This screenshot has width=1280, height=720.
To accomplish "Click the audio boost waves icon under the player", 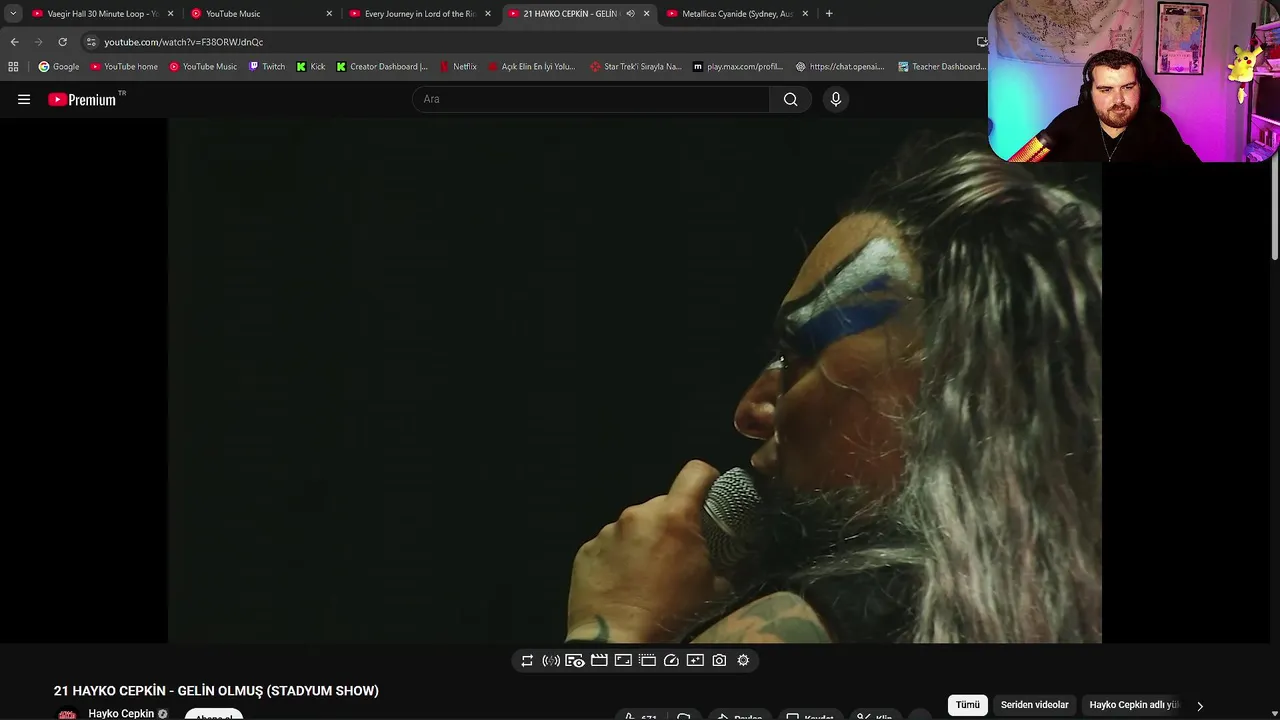I will tap(551, 660).
